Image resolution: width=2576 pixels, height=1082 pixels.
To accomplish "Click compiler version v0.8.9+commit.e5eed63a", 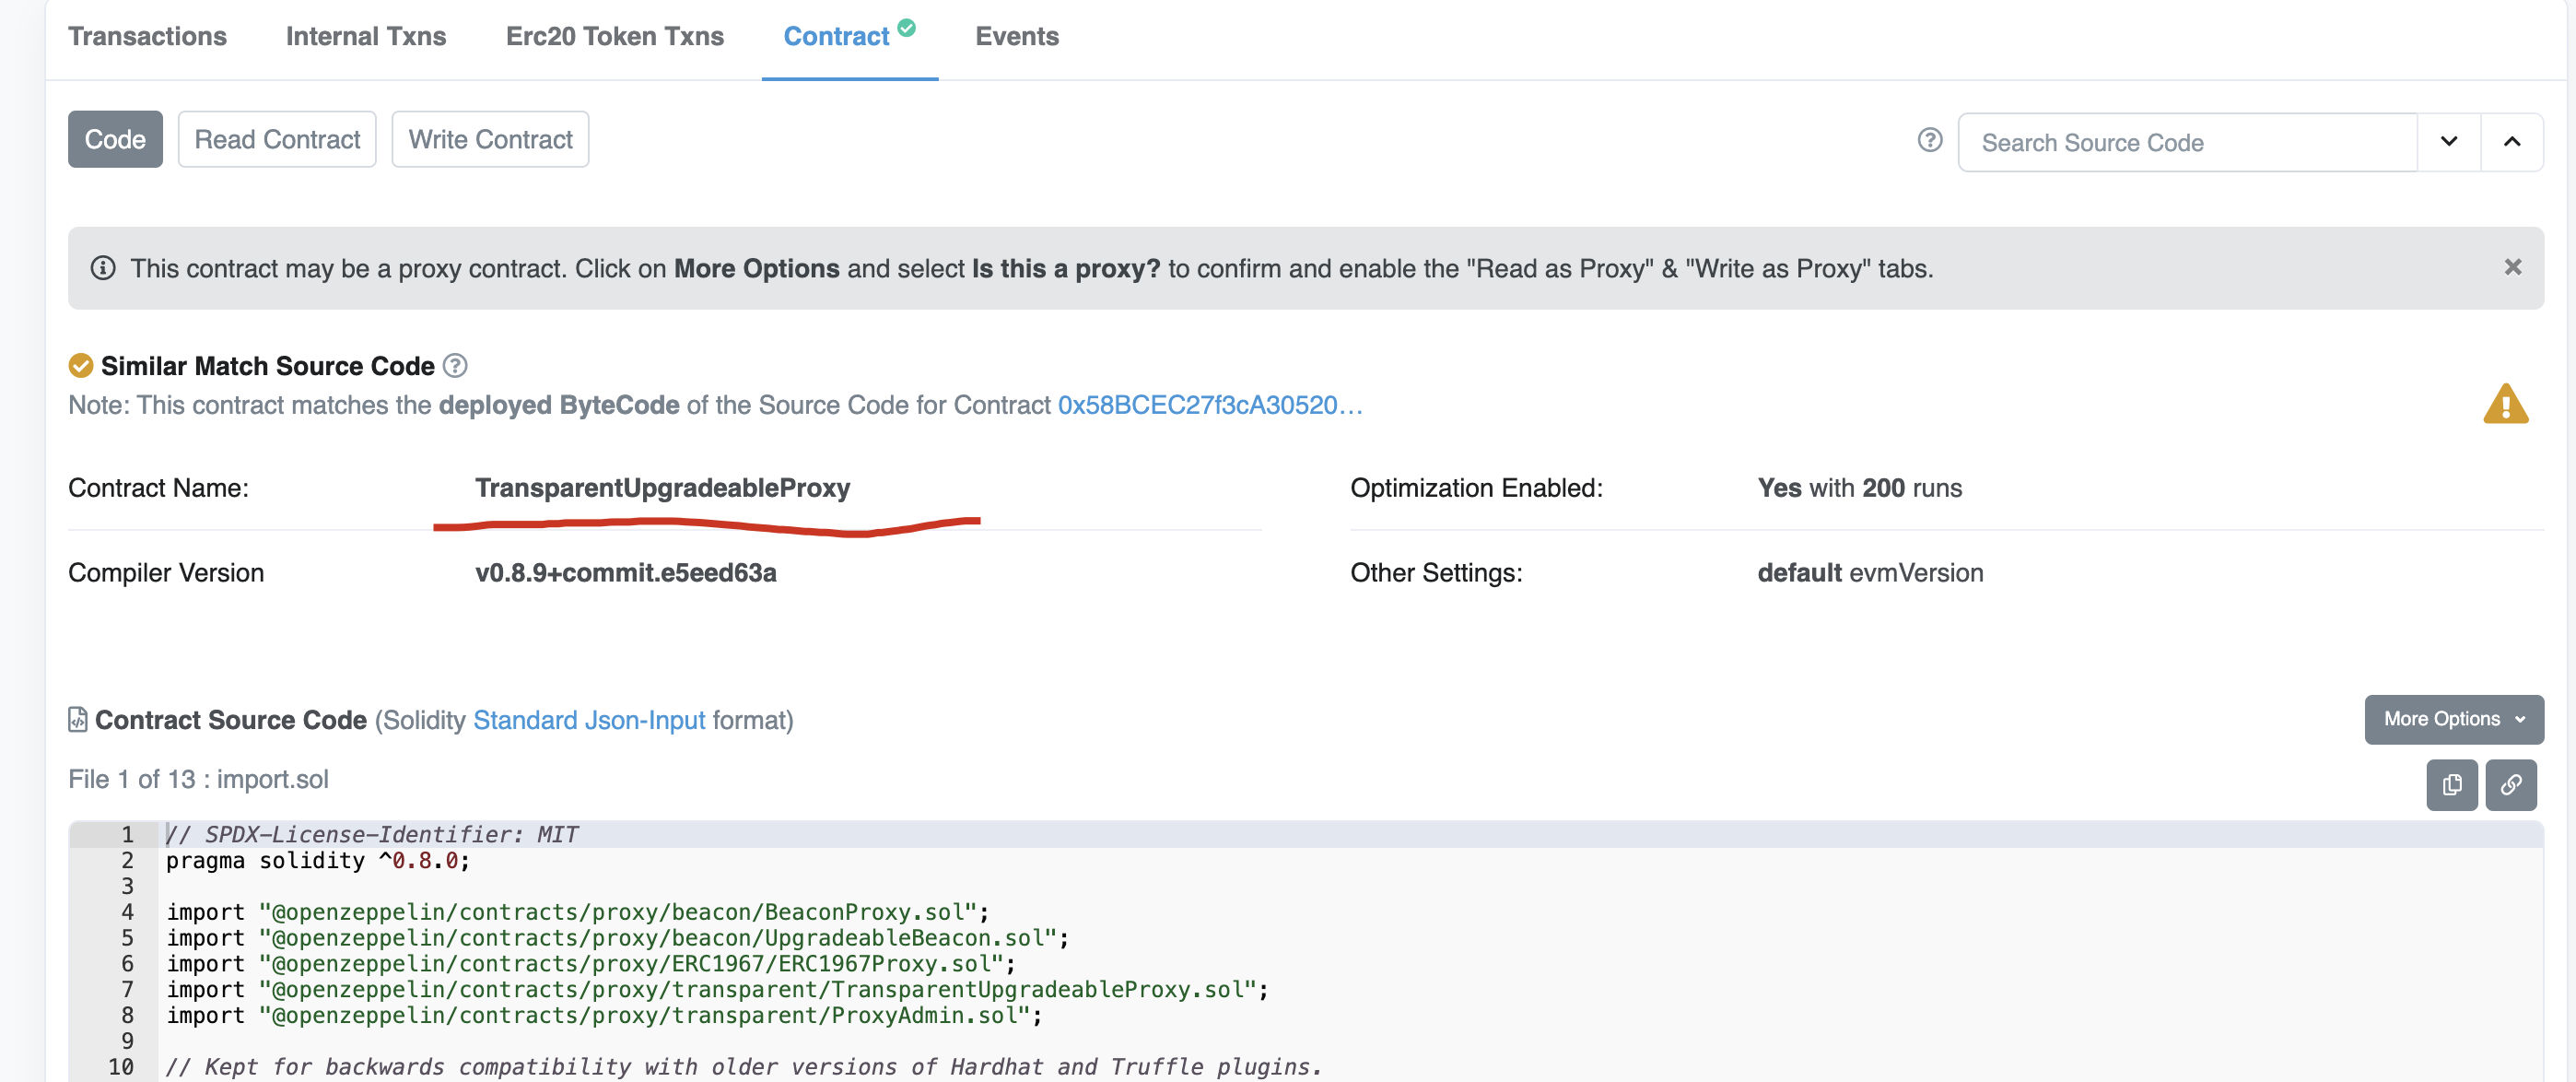I will tap(626, 573).
